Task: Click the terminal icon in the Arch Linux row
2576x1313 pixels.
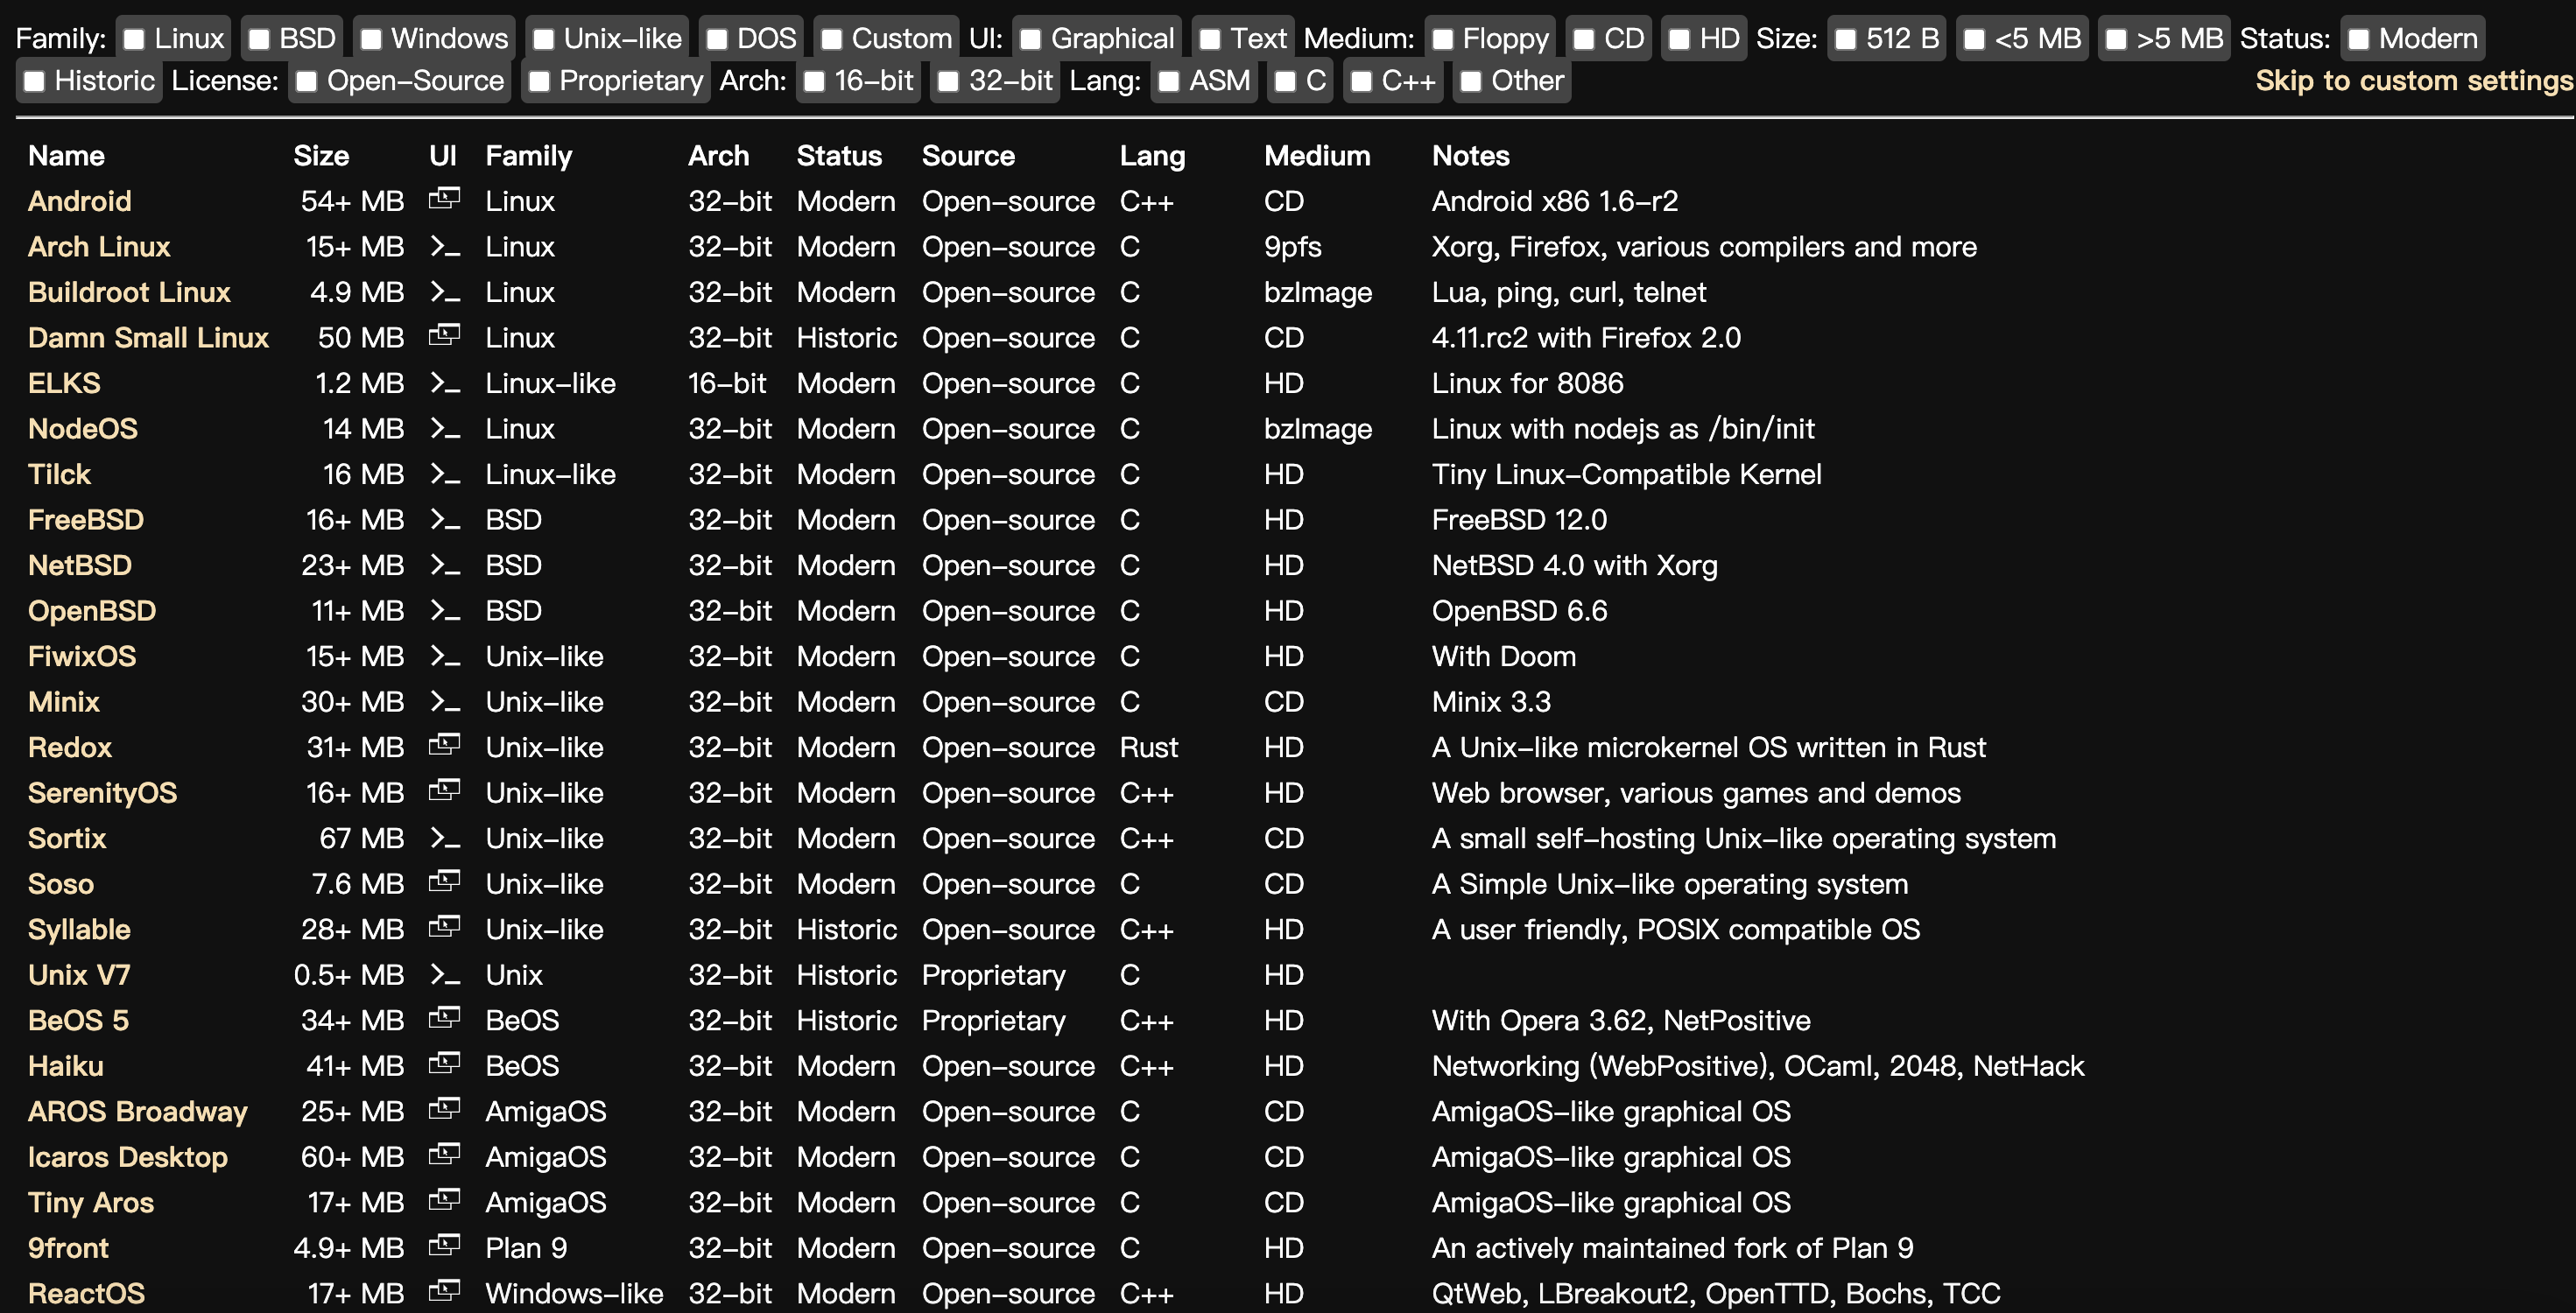Action: pos(444,246)
